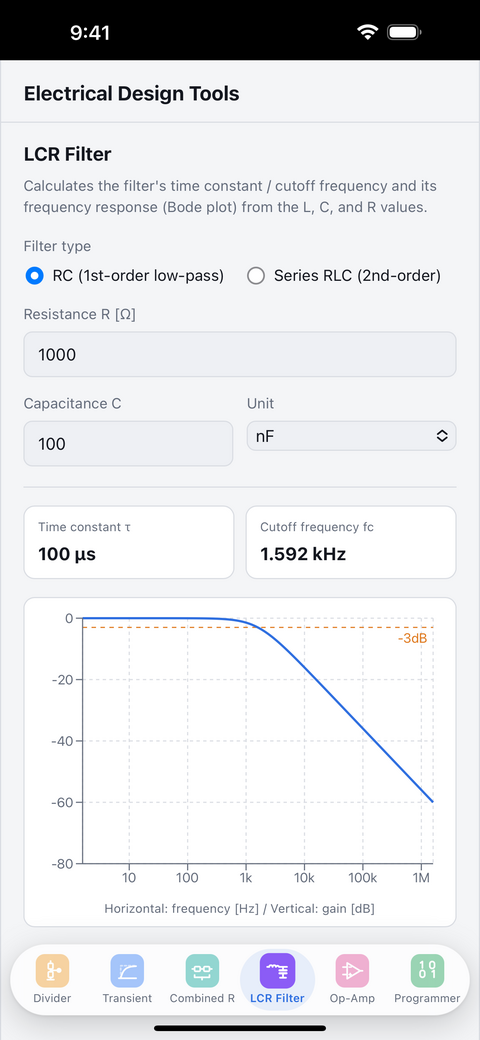Tap the Capacitance C label

click(x=72, y=404)
